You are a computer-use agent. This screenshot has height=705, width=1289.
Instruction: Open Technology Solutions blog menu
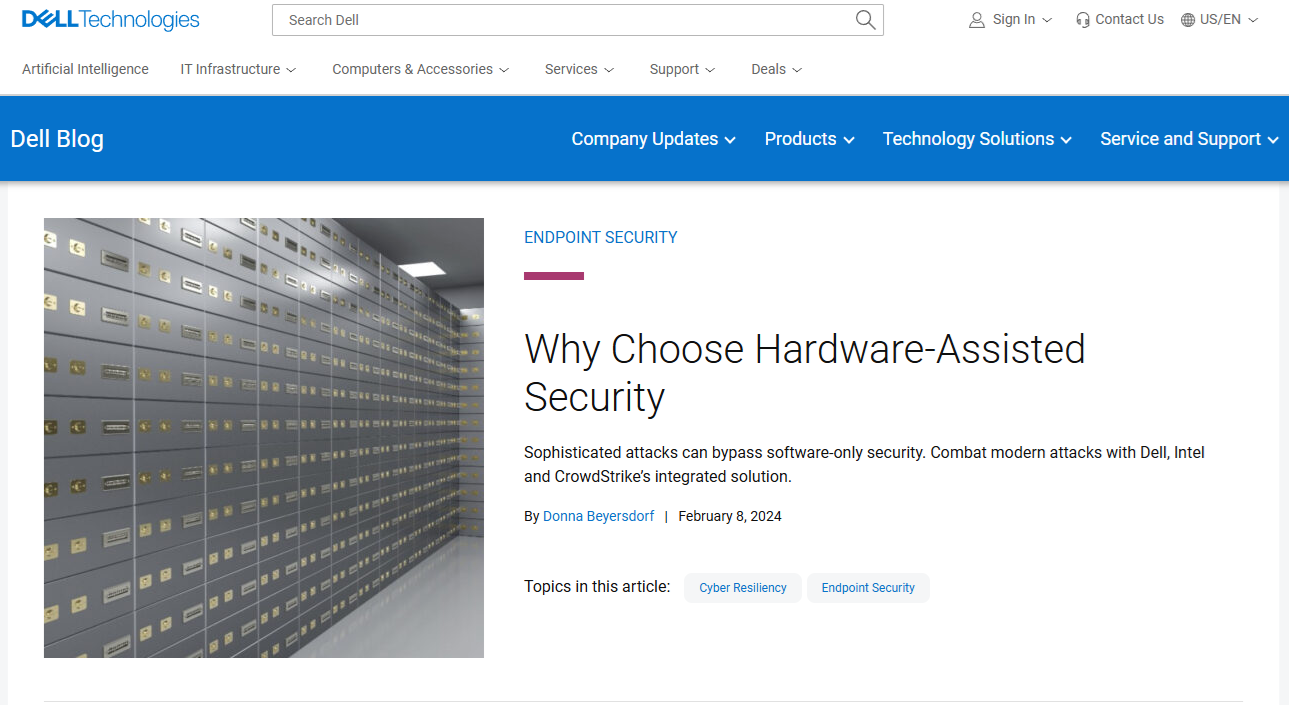(976, 139)
